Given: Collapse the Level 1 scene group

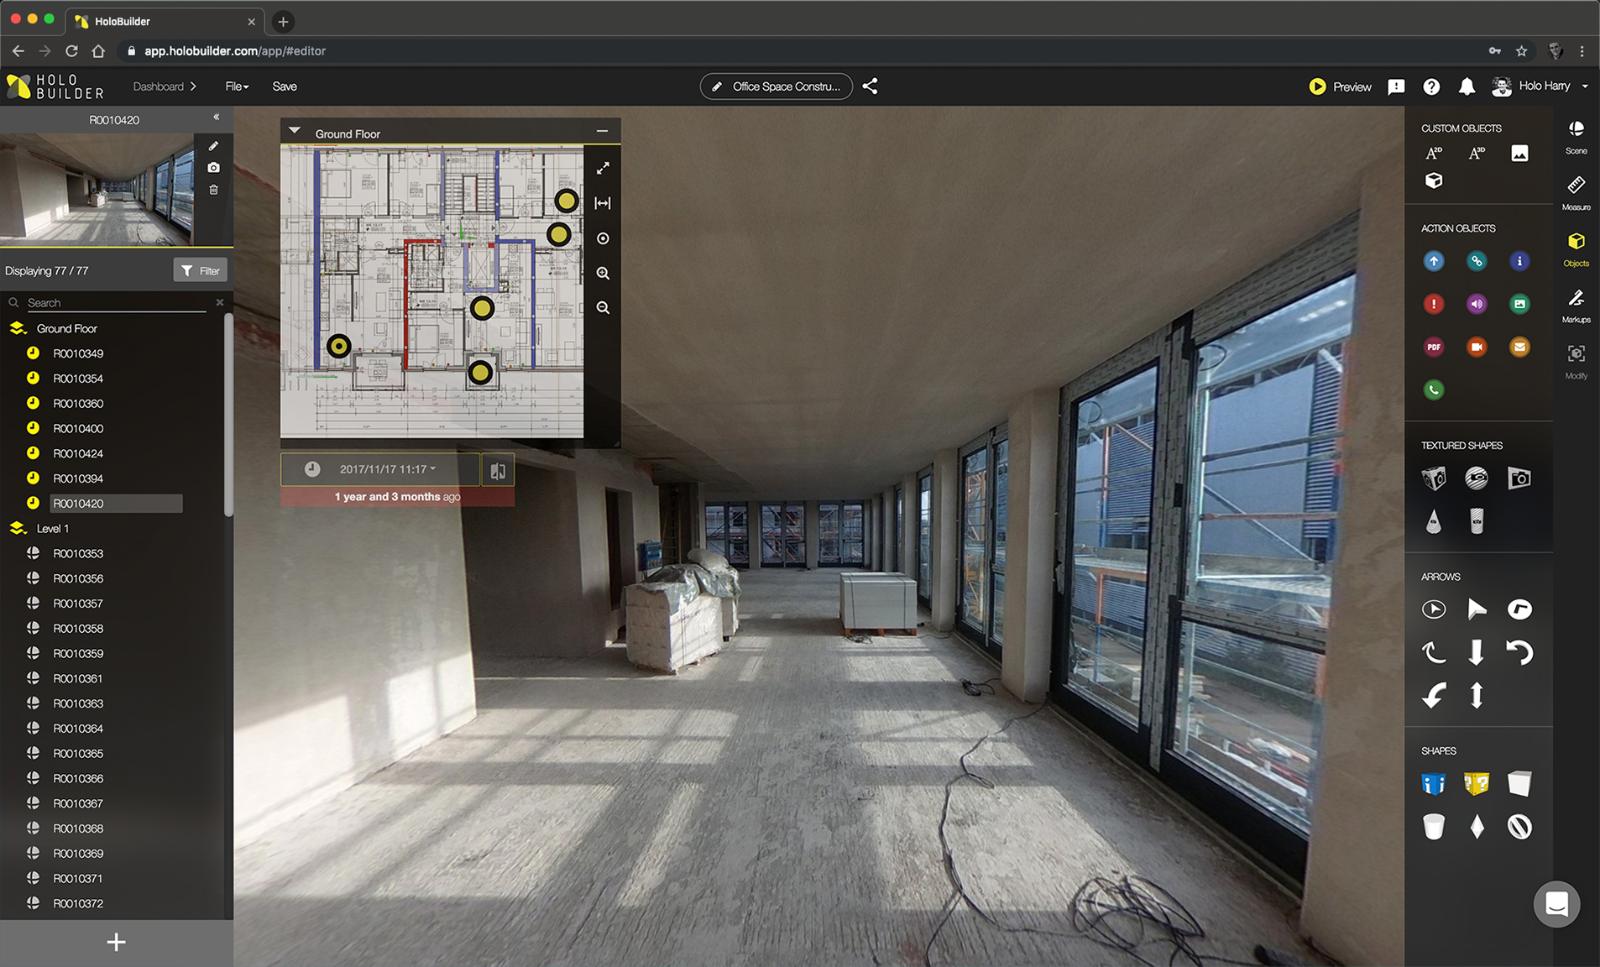Looking at the screenshot, I should tap(17, 528).
